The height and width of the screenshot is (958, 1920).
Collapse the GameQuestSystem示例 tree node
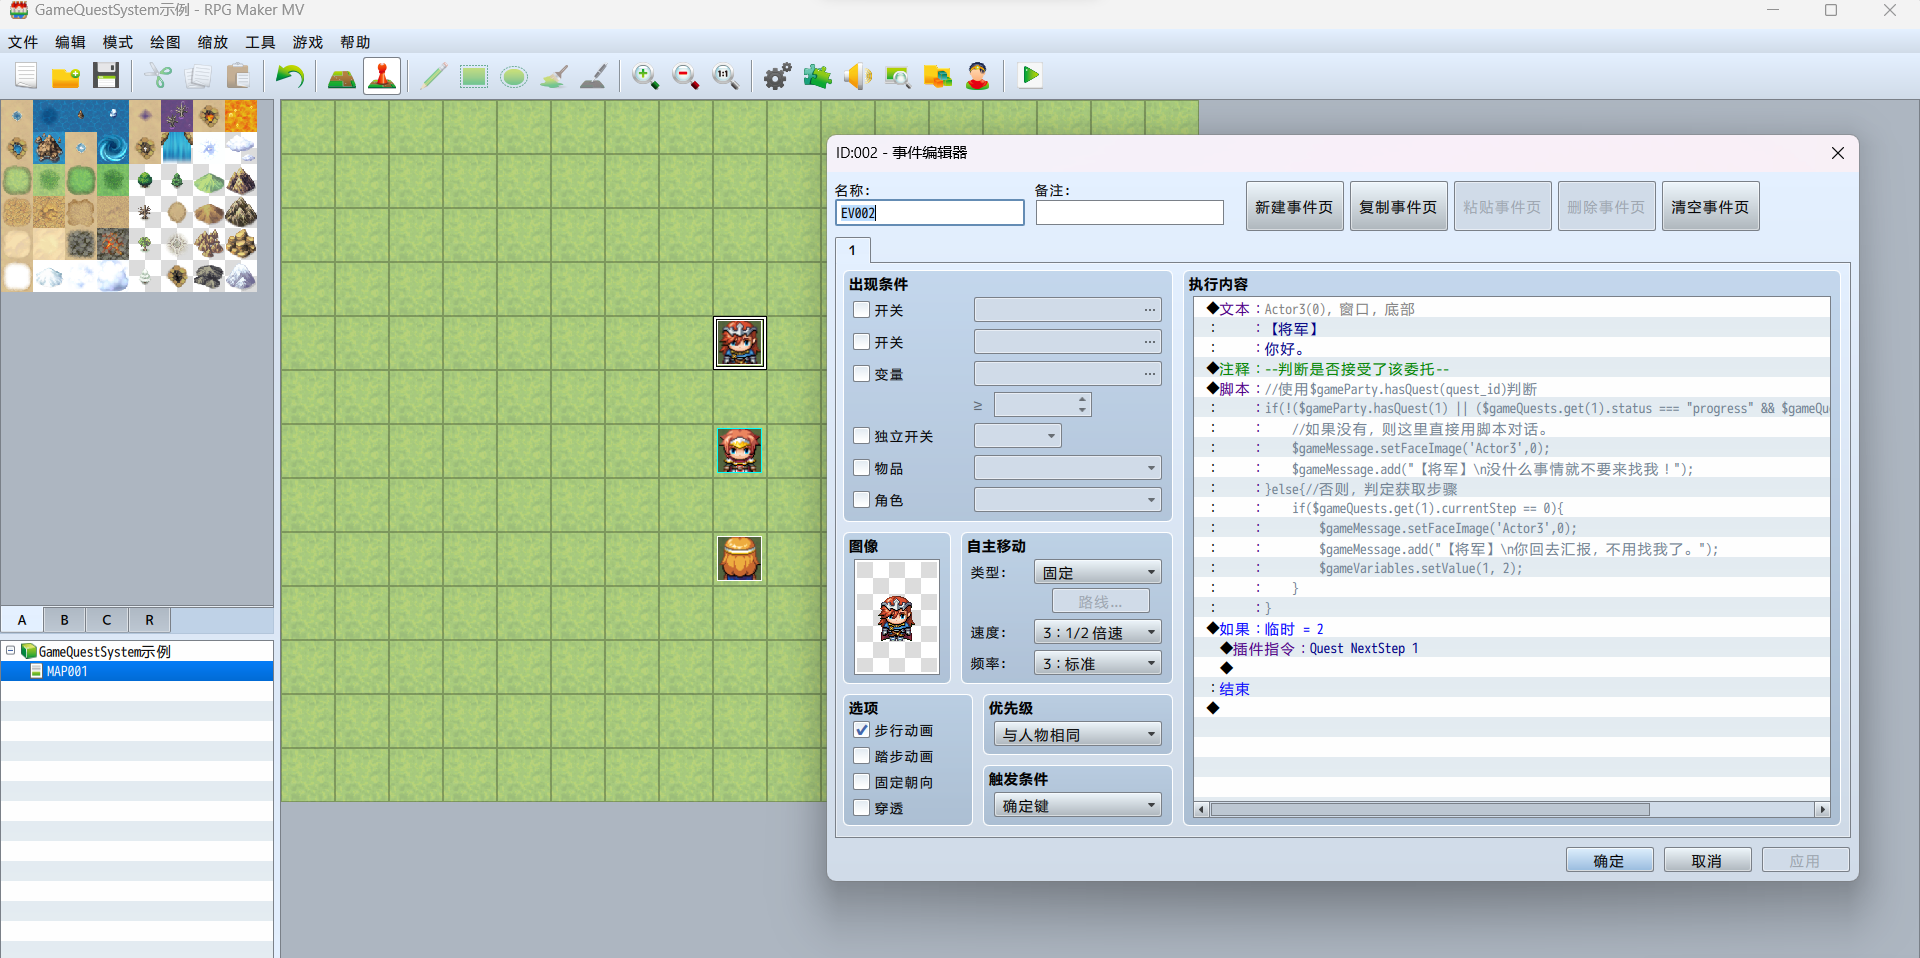pos(11,651)
